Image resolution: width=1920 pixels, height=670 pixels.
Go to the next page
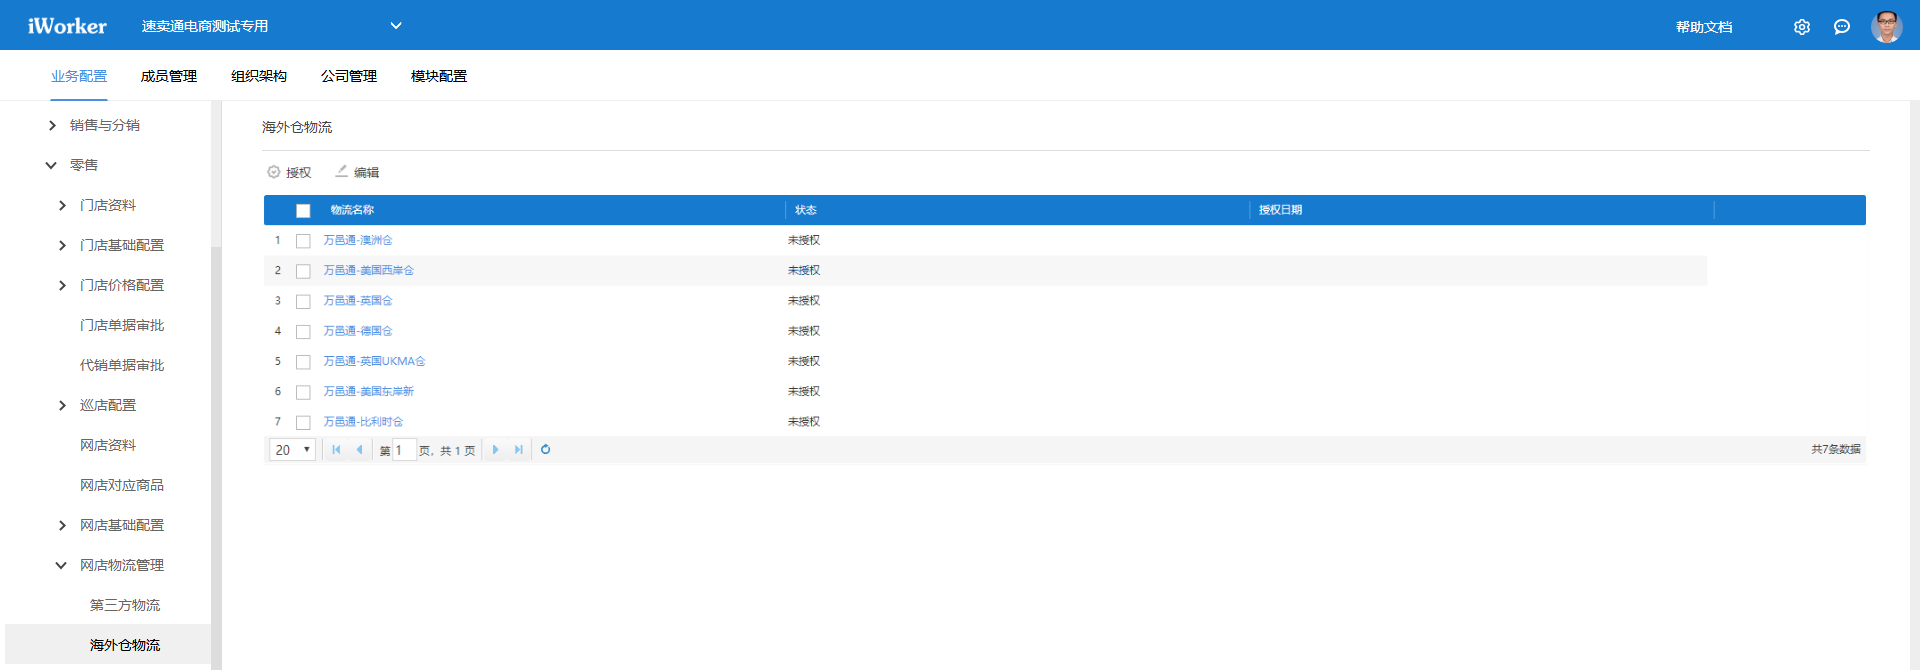[495, 450]
